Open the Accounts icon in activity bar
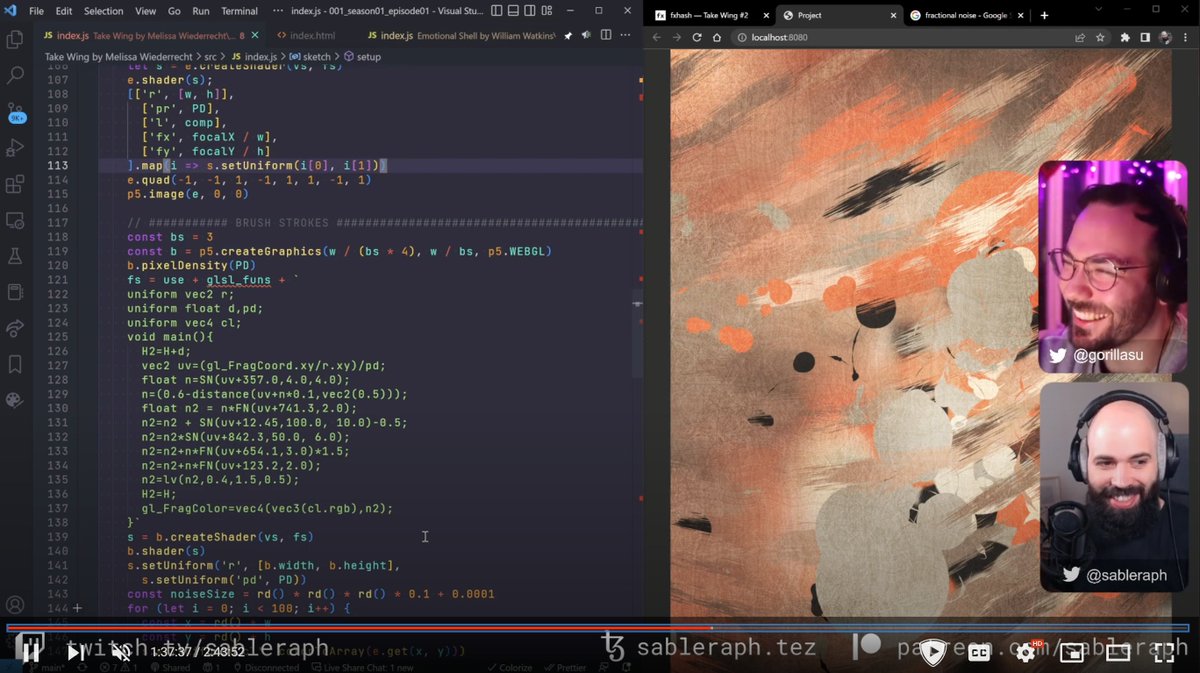The width and height of the screenshot is (1200, 673). point(15,605)
